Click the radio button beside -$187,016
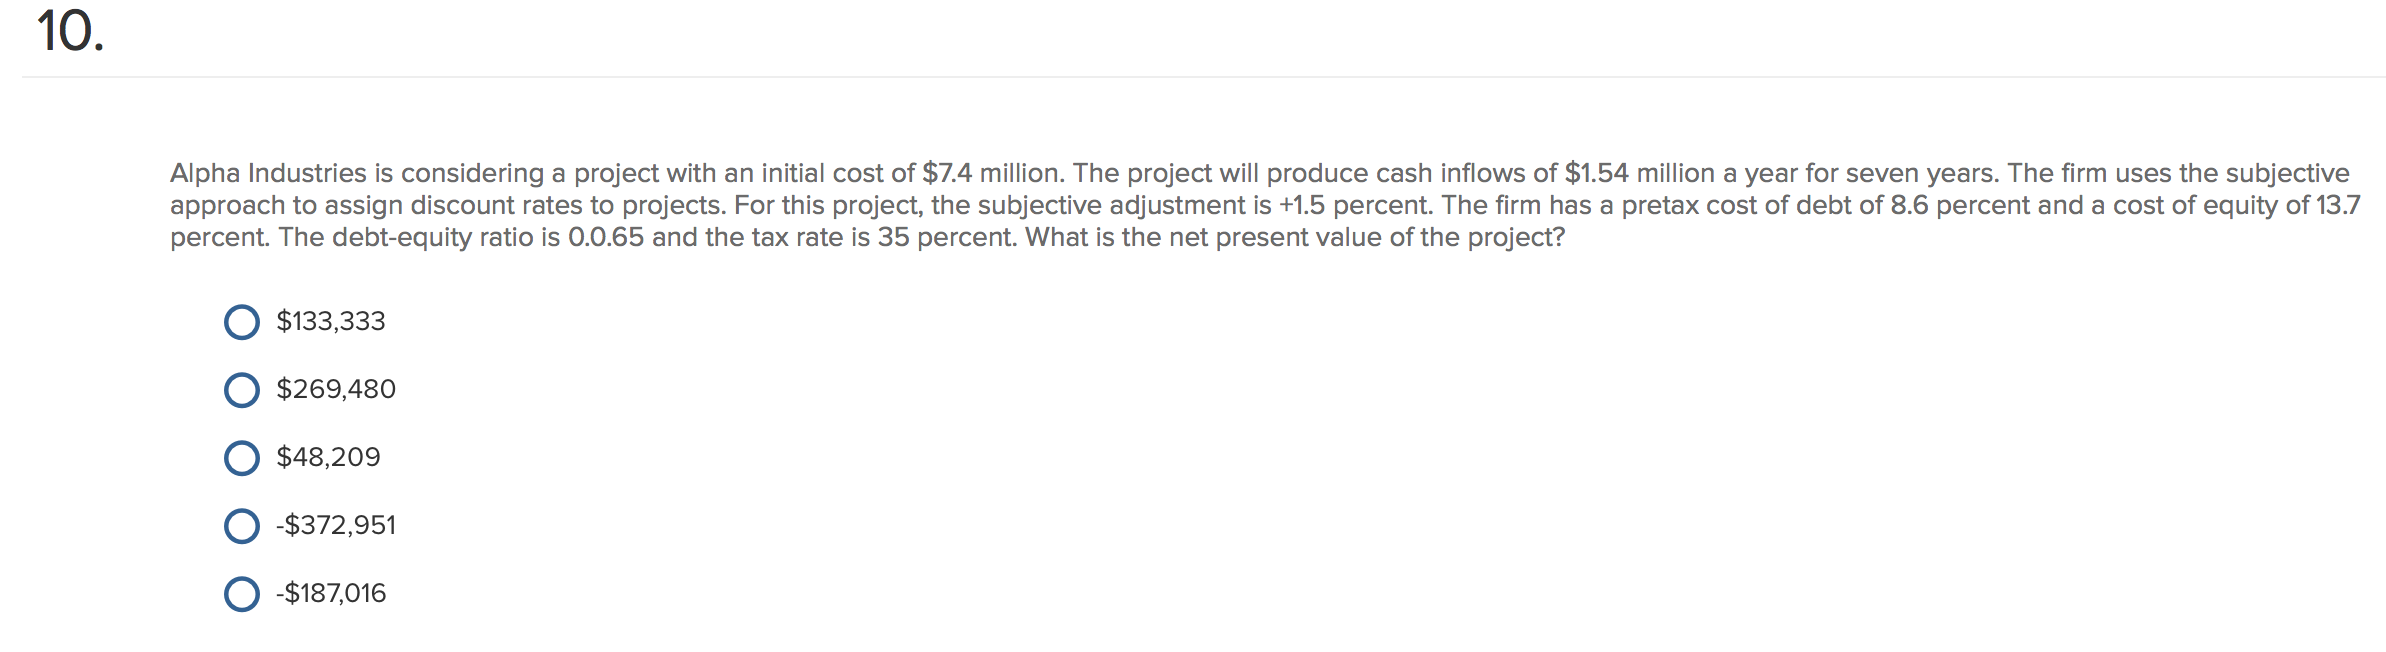2386x652 pixels. pyautogui.click(x=241, y=594)
